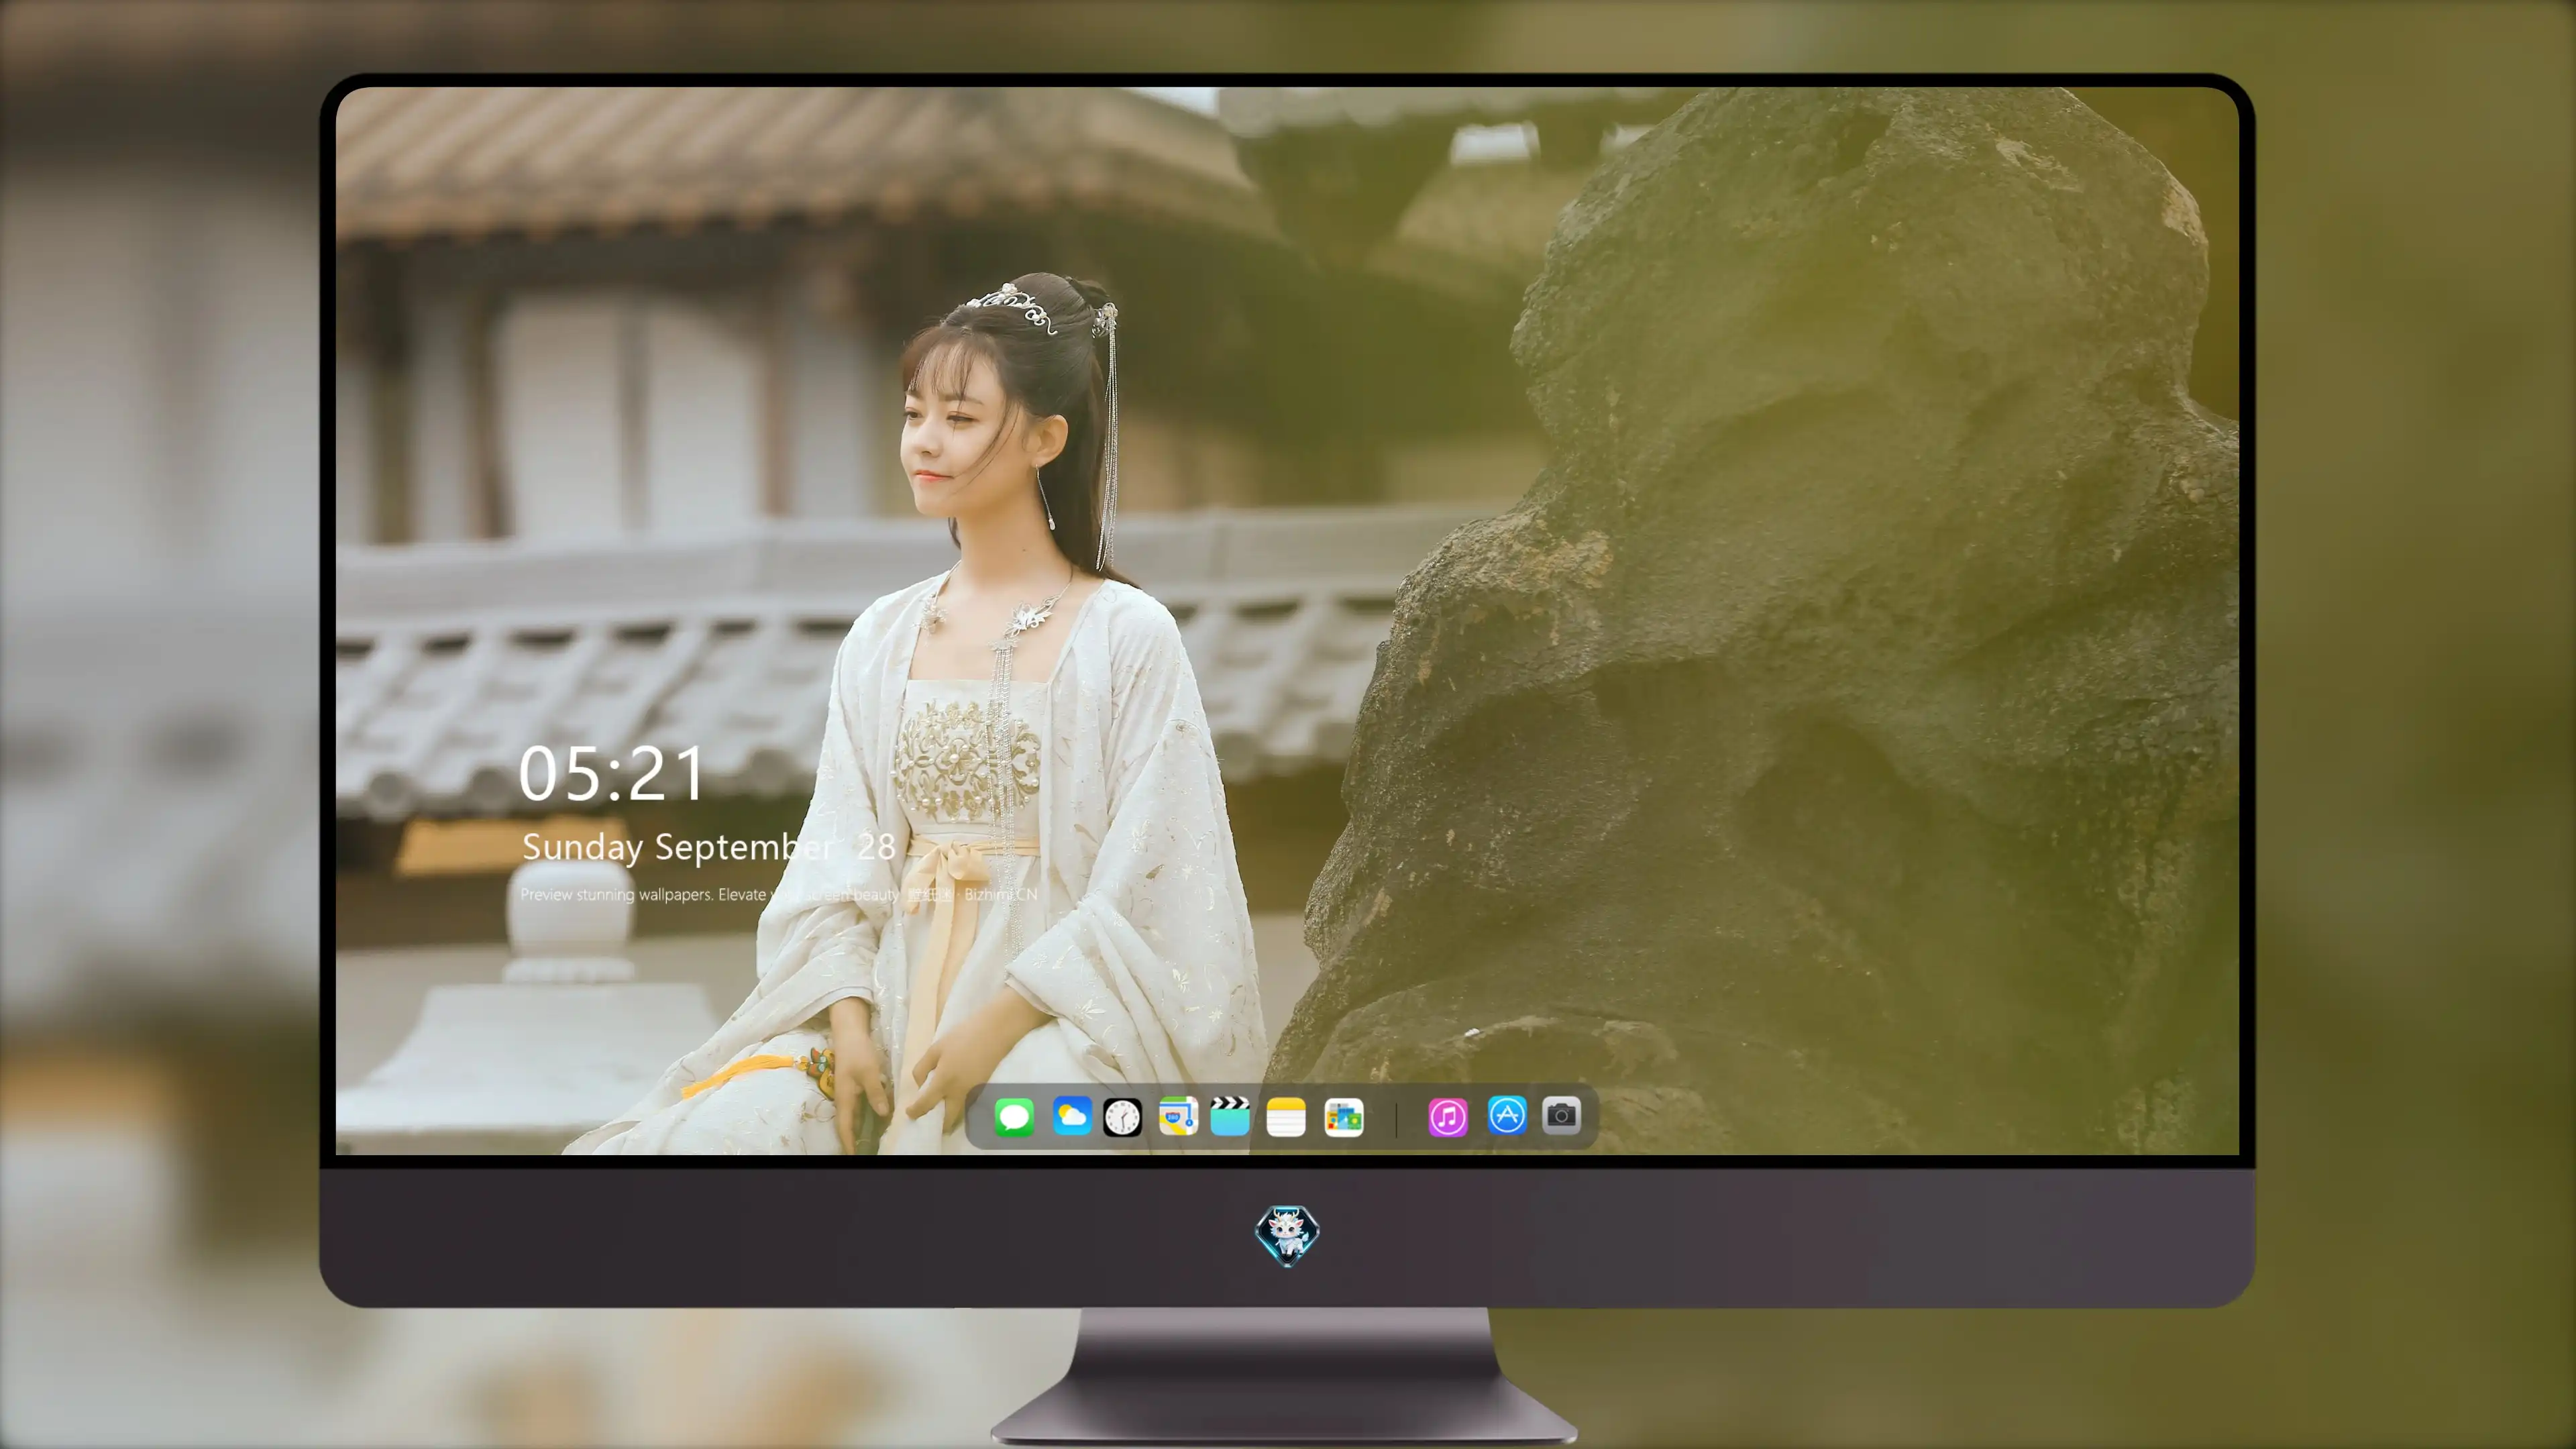Open the Videos clapperboard app icon

(x=1230, y=1116)
